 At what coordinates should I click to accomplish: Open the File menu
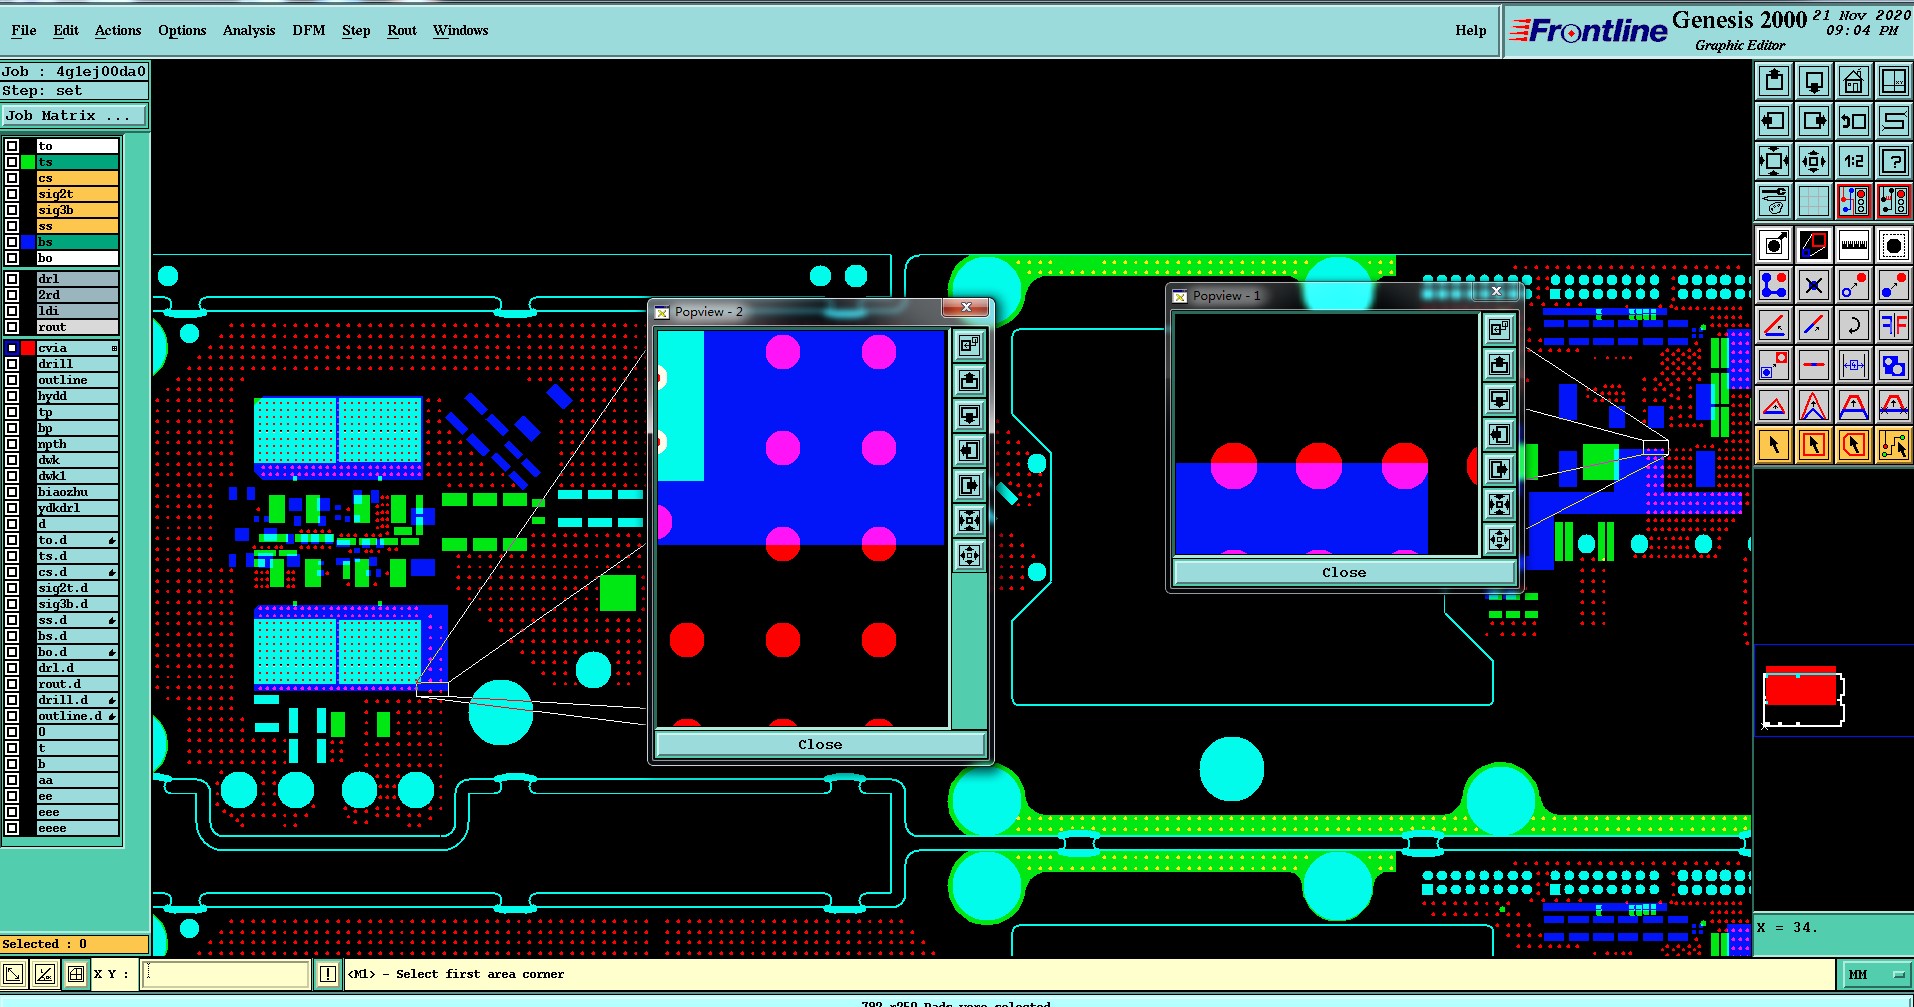(24, 30)
